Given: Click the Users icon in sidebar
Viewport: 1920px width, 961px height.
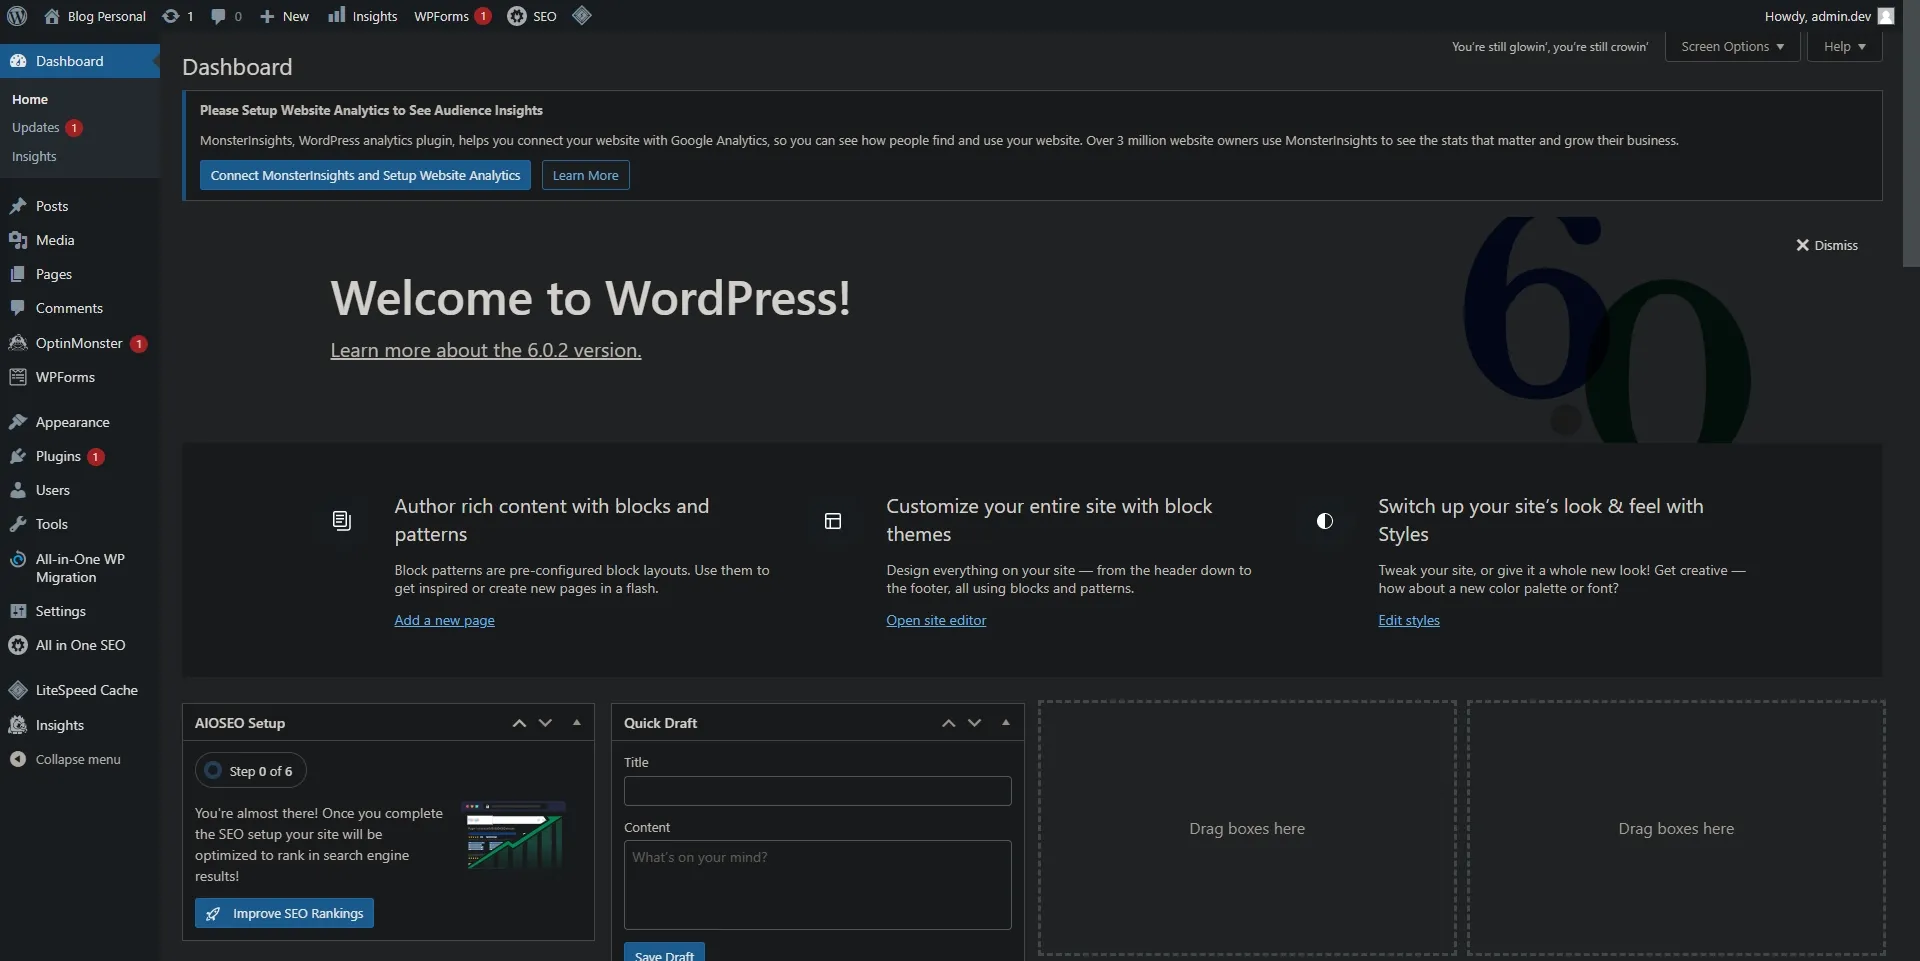Looking at the screenshot, I should click(18, 490).
